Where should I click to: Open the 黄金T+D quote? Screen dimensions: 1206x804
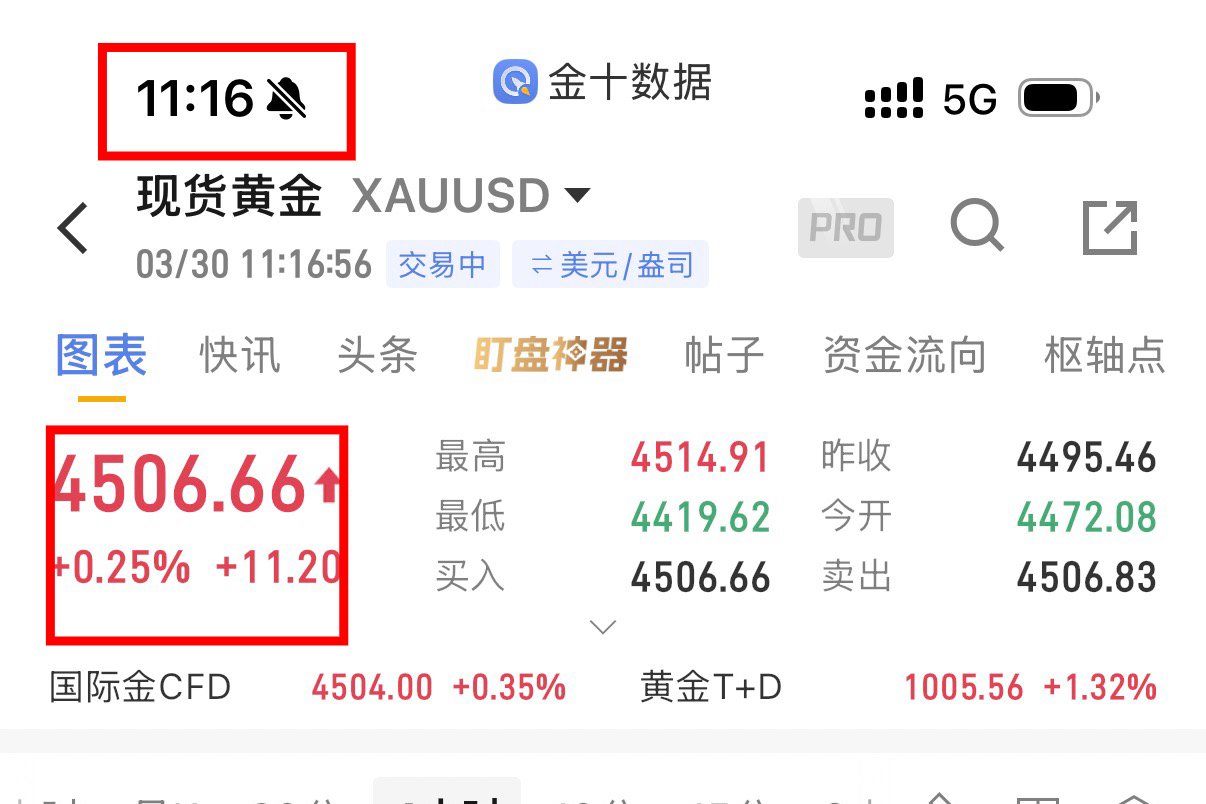(x=898, y=687)
